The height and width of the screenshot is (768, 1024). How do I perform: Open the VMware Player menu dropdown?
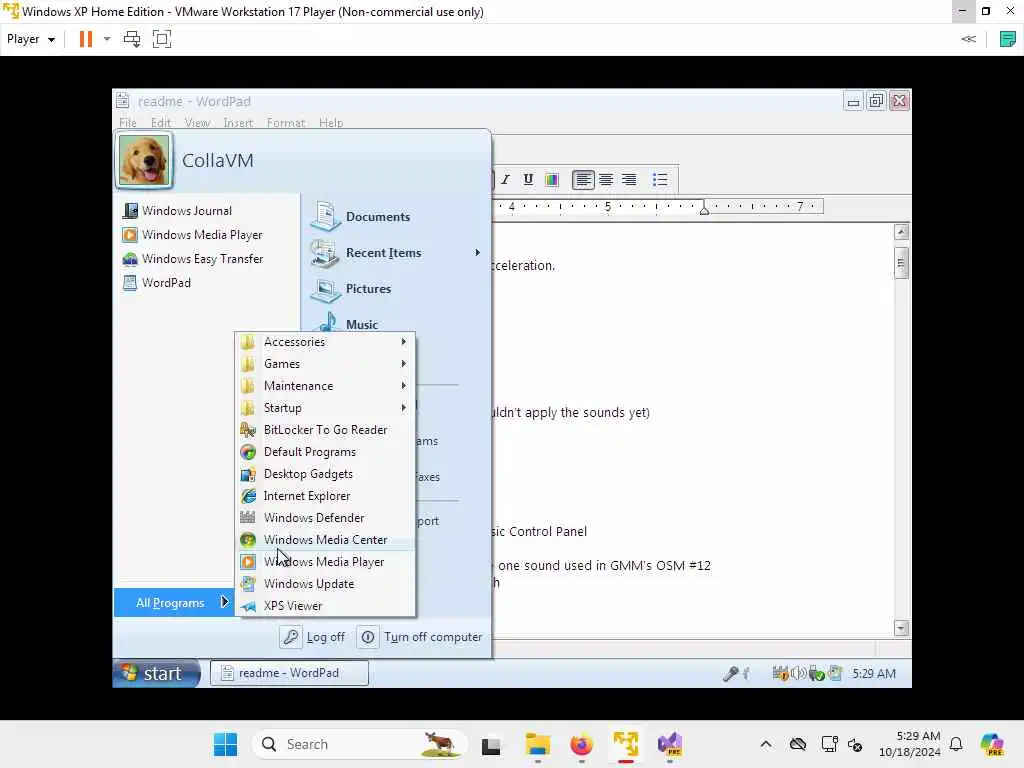pos(31,39)
